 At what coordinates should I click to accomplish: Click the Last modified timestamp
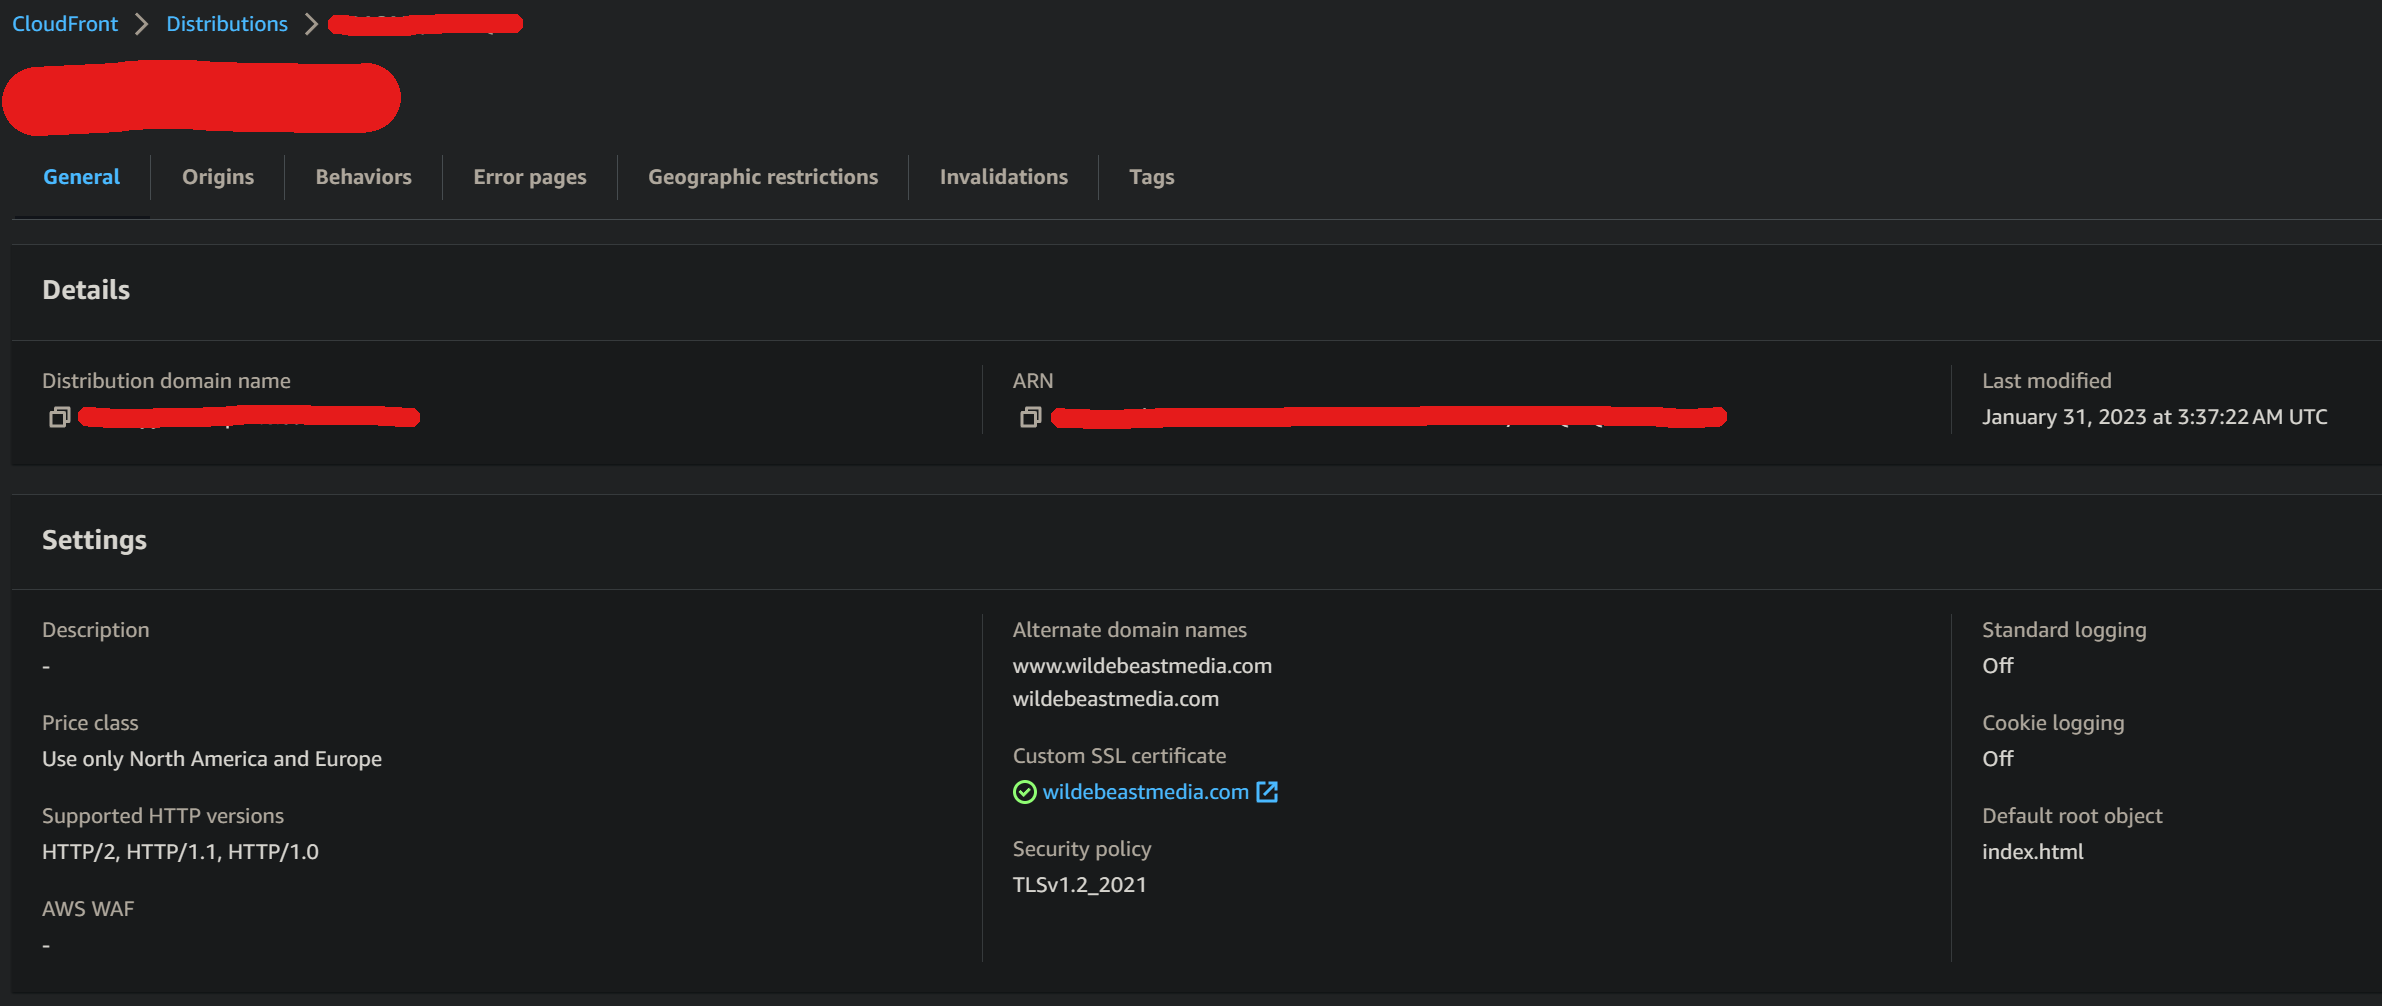[2154, 417]
